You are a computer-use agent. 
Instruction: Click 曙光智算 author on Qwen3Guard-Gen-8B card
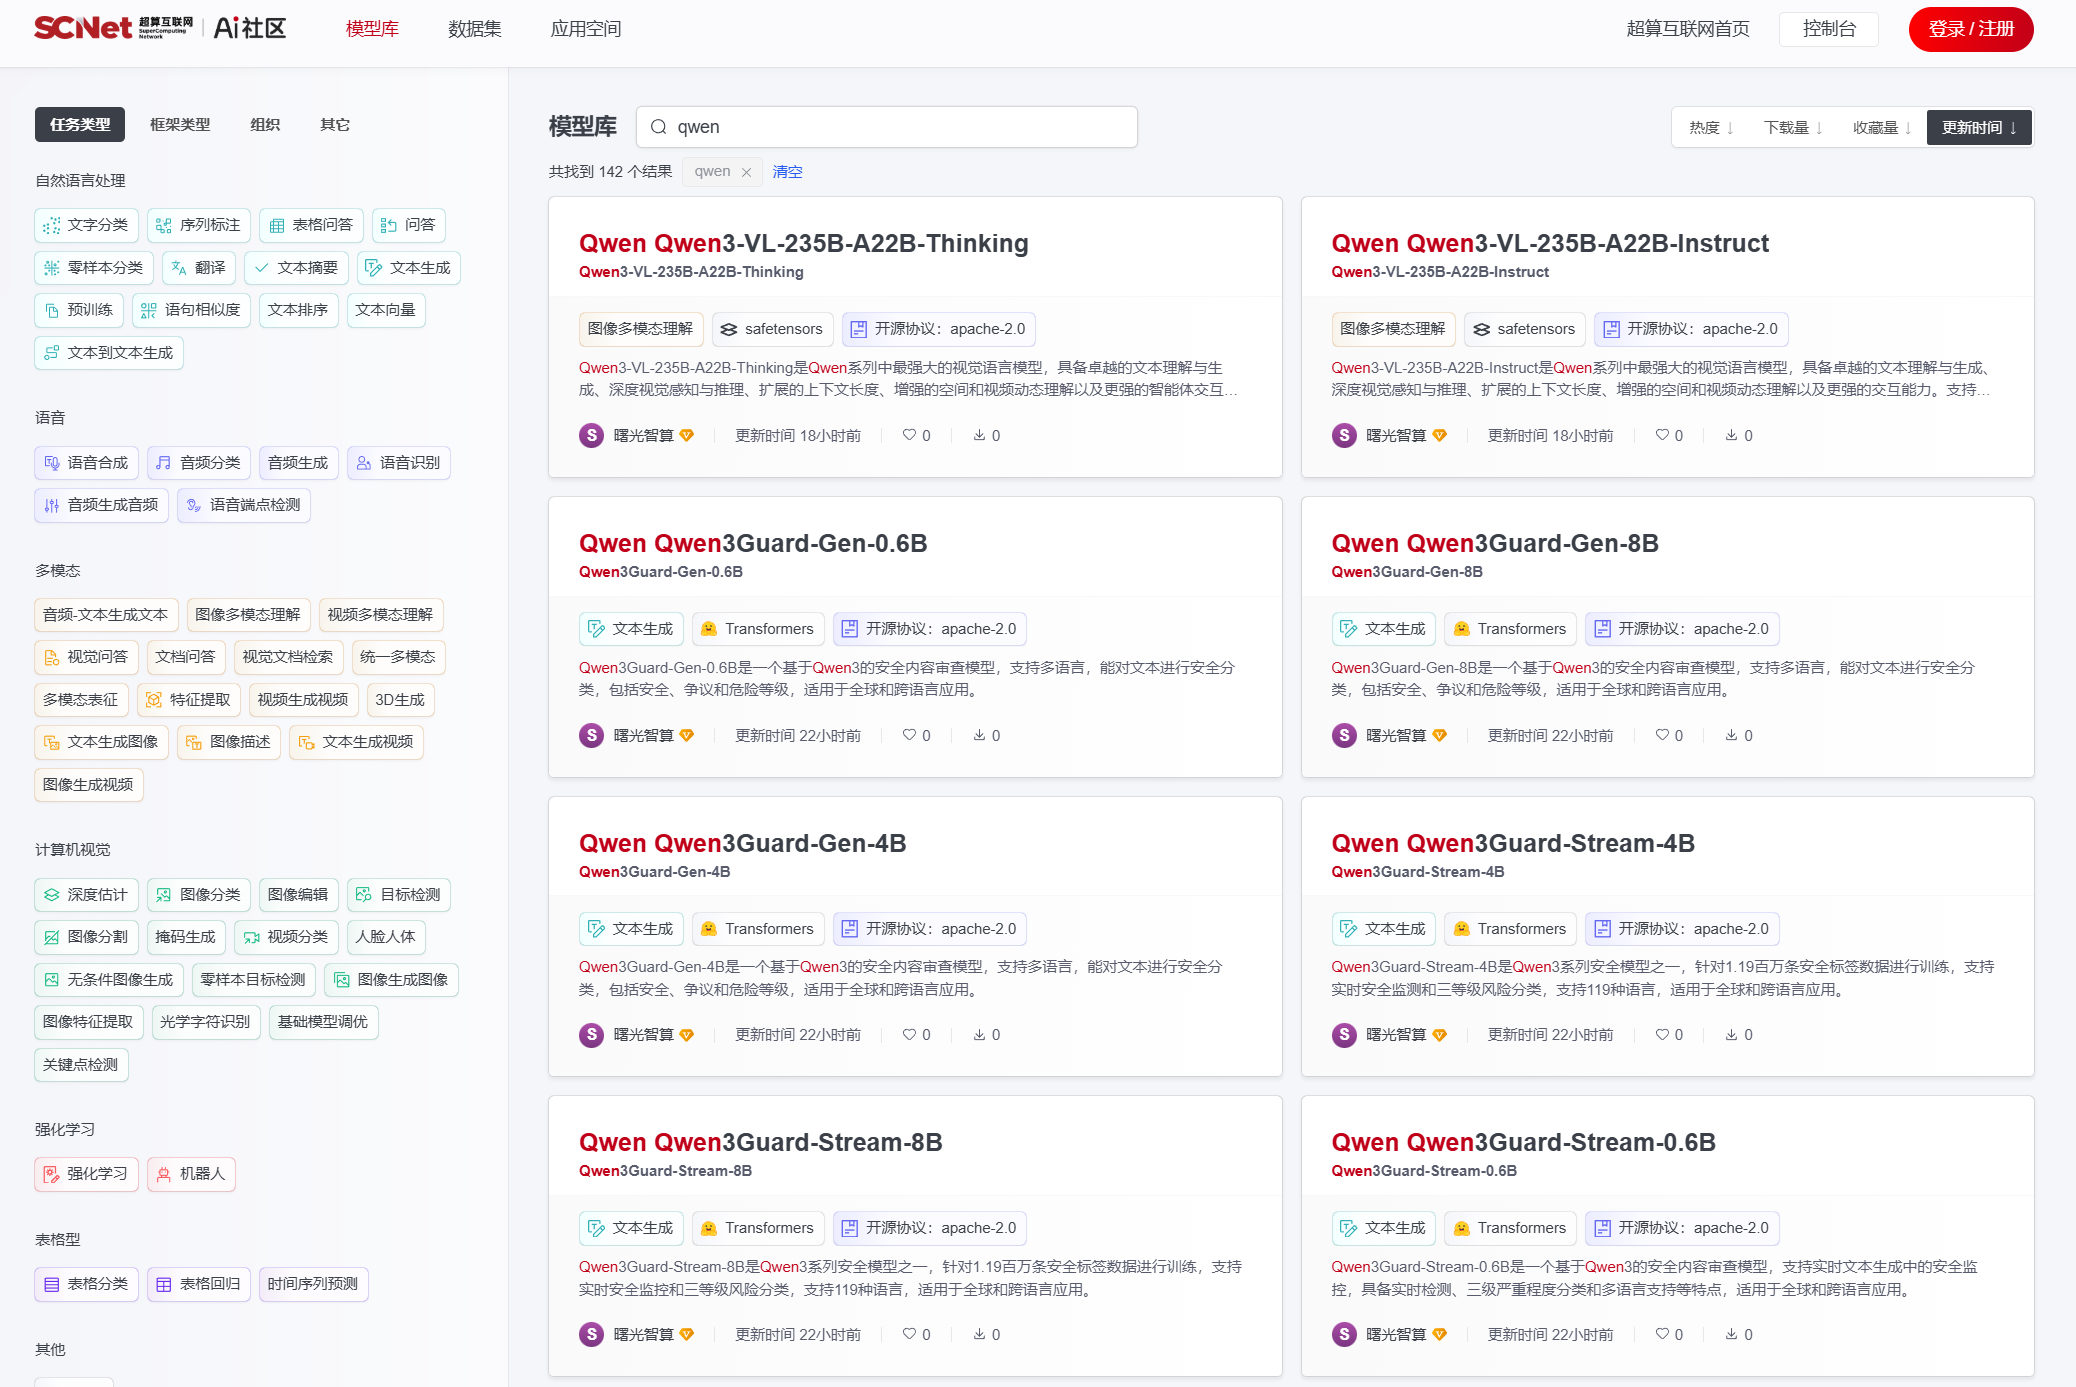click(x=1396, y=735)
